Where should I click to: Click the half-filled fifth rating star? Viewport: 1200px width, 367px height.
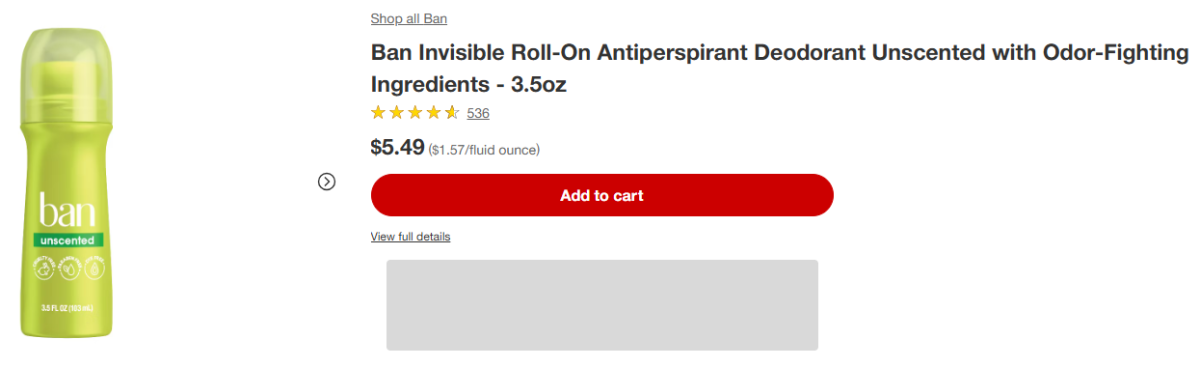coord(452,112)
